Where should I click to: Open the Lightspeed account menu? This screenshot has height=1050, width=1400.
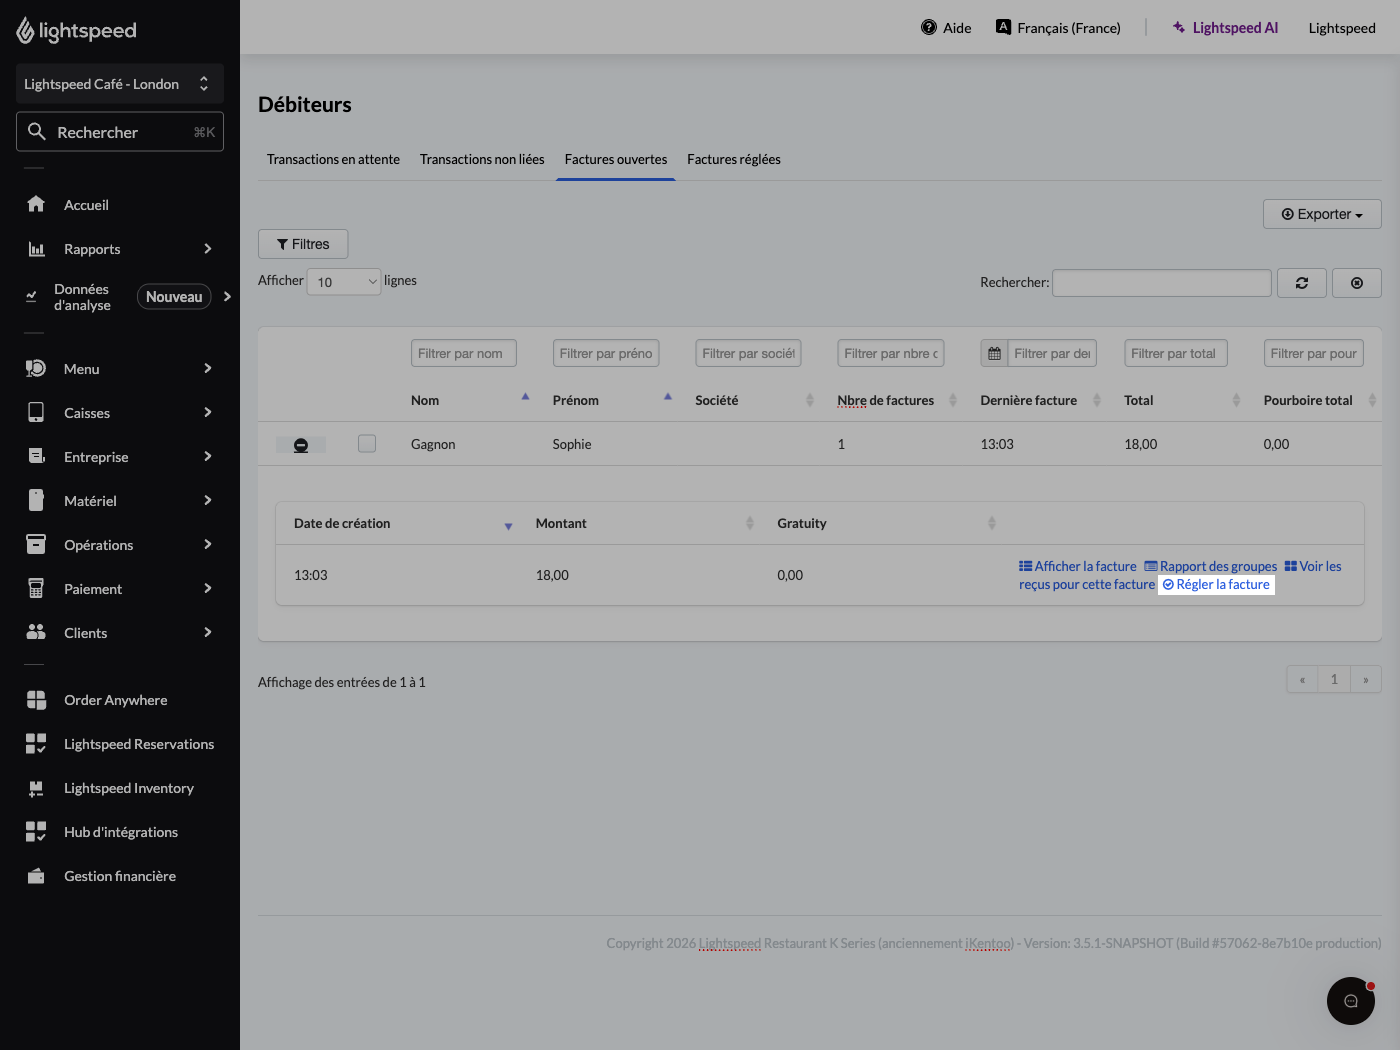[1342, 28]
